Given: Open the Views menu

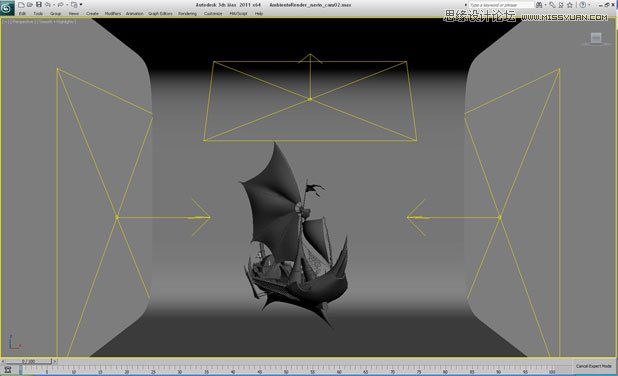Looking at the screenshot, I should tap(74, 13).
